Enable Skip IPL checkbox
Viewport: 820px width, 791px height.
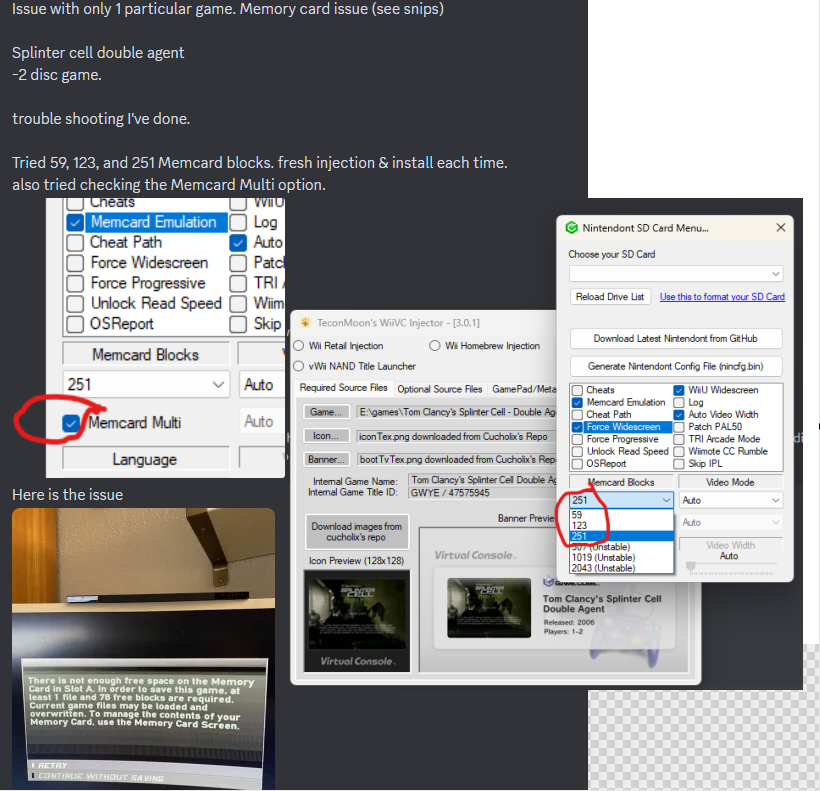679,464
